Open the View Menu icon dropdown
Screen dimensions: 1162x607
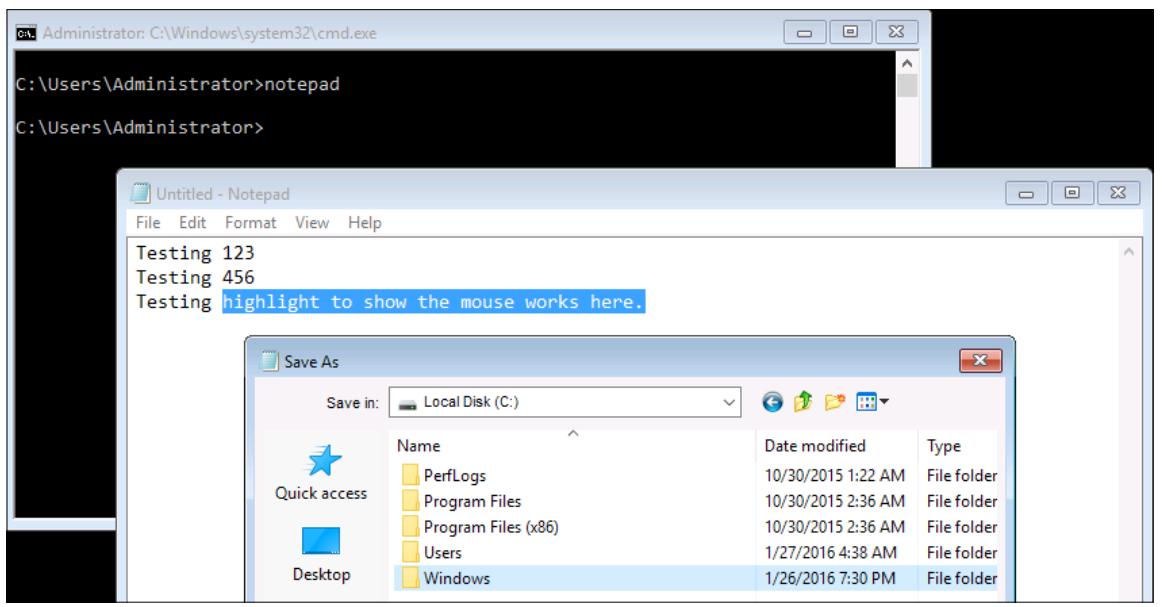coord(872,402)
